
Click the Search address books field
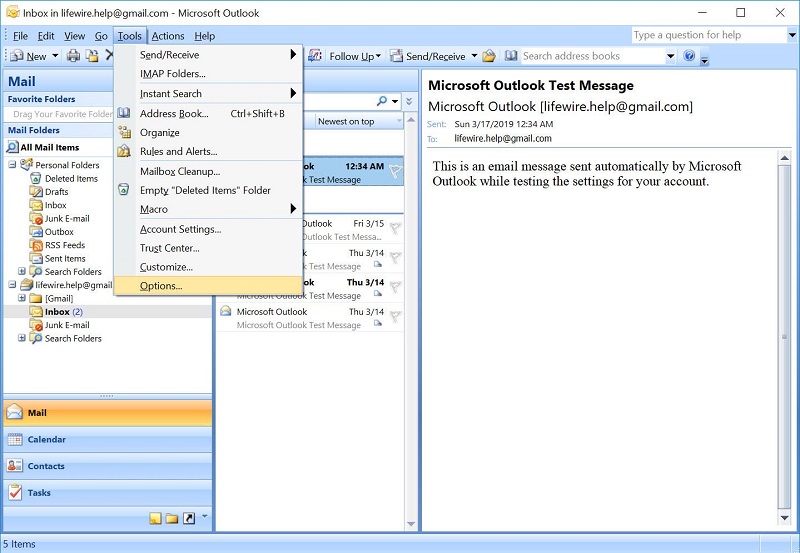click(x=592, y=56)
